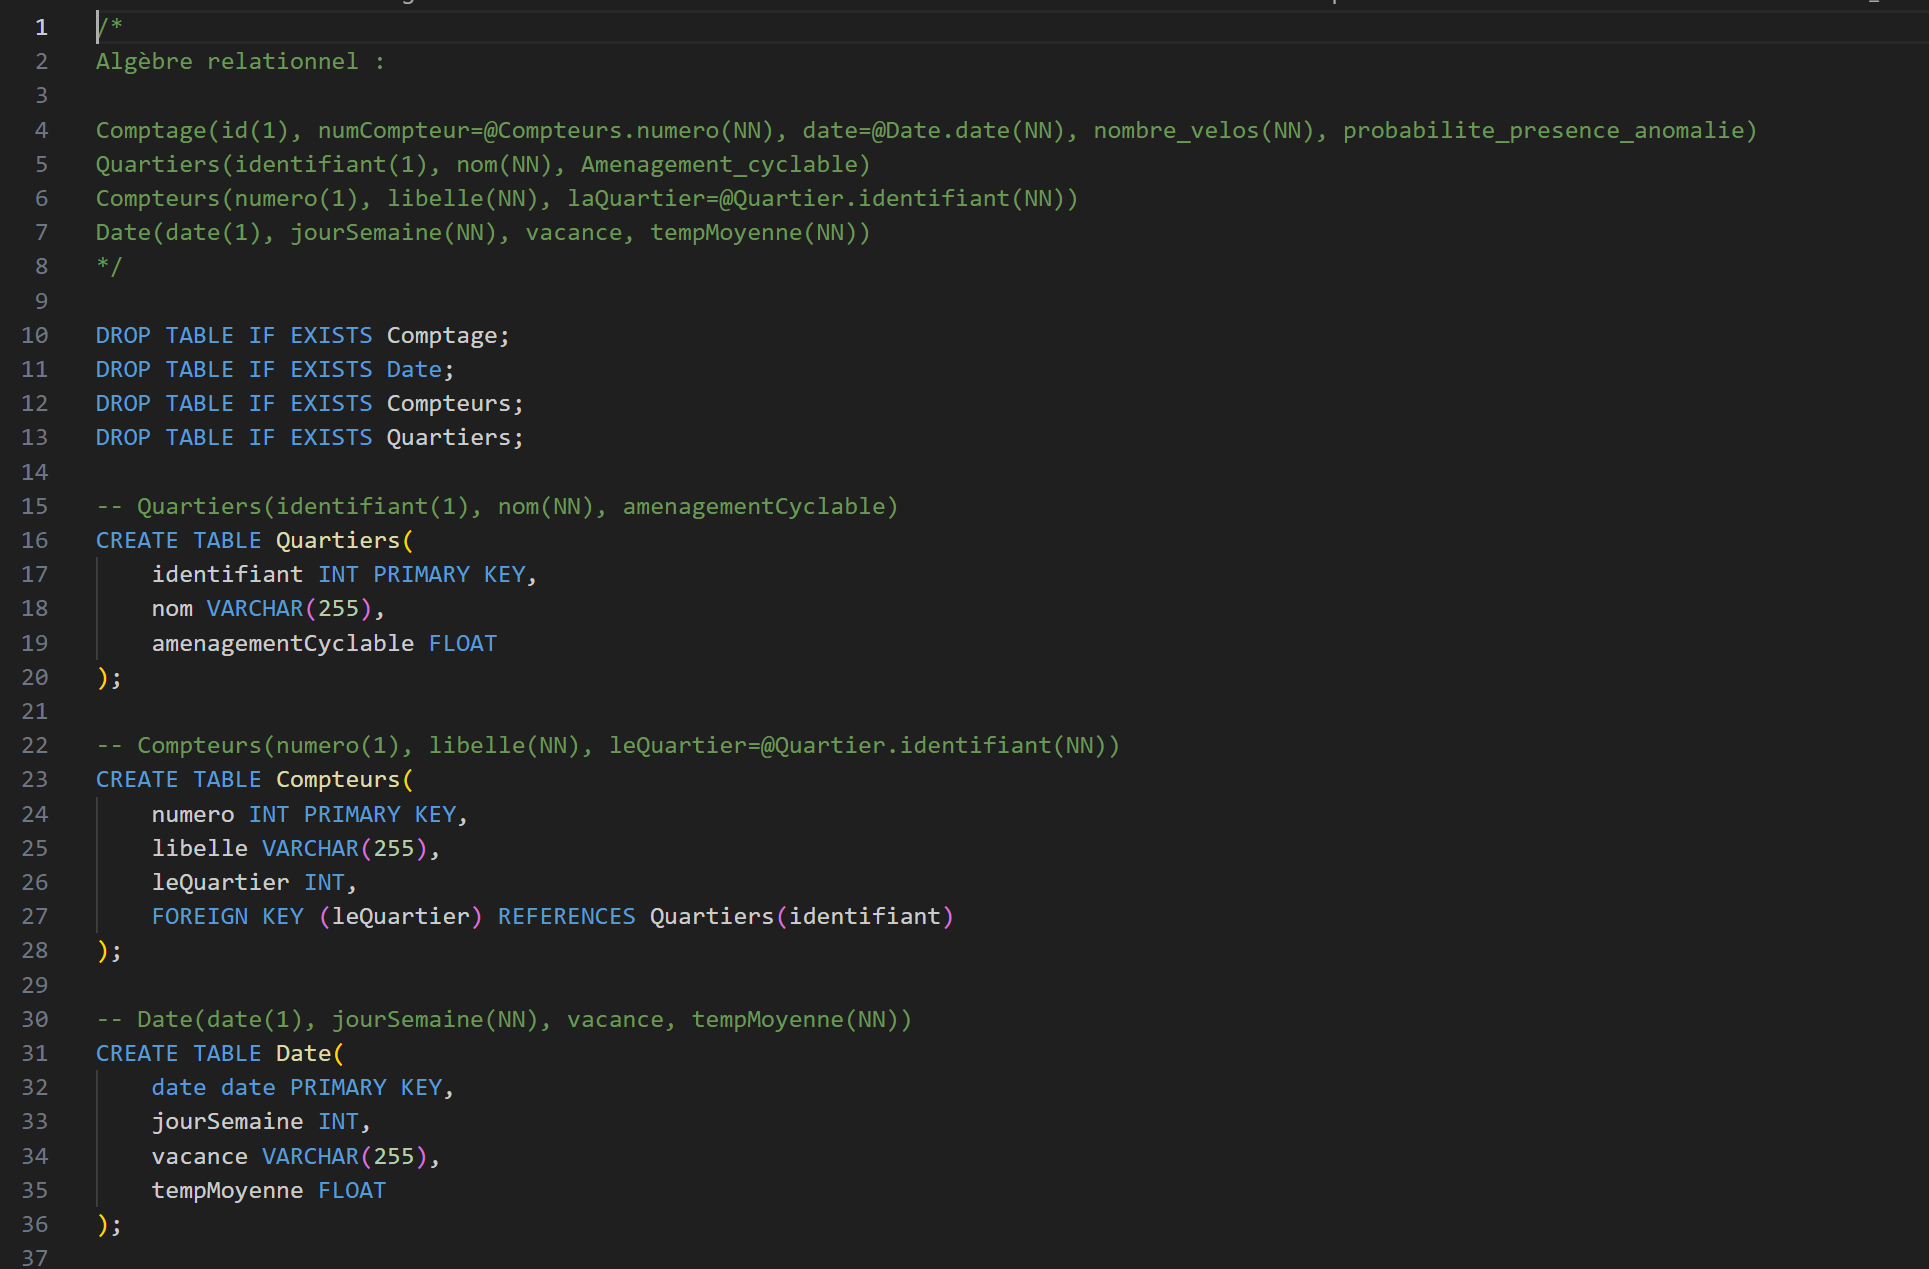The height and width of the screenshot is (1269, 1929).
Task: Click 'tempMoyenne' column in Date table definition
Action: click(x=227, y=1191)
